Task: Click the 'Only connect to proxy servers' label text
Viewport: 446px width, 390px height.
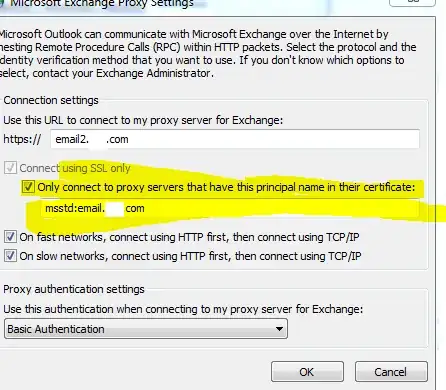Action: 226,187
